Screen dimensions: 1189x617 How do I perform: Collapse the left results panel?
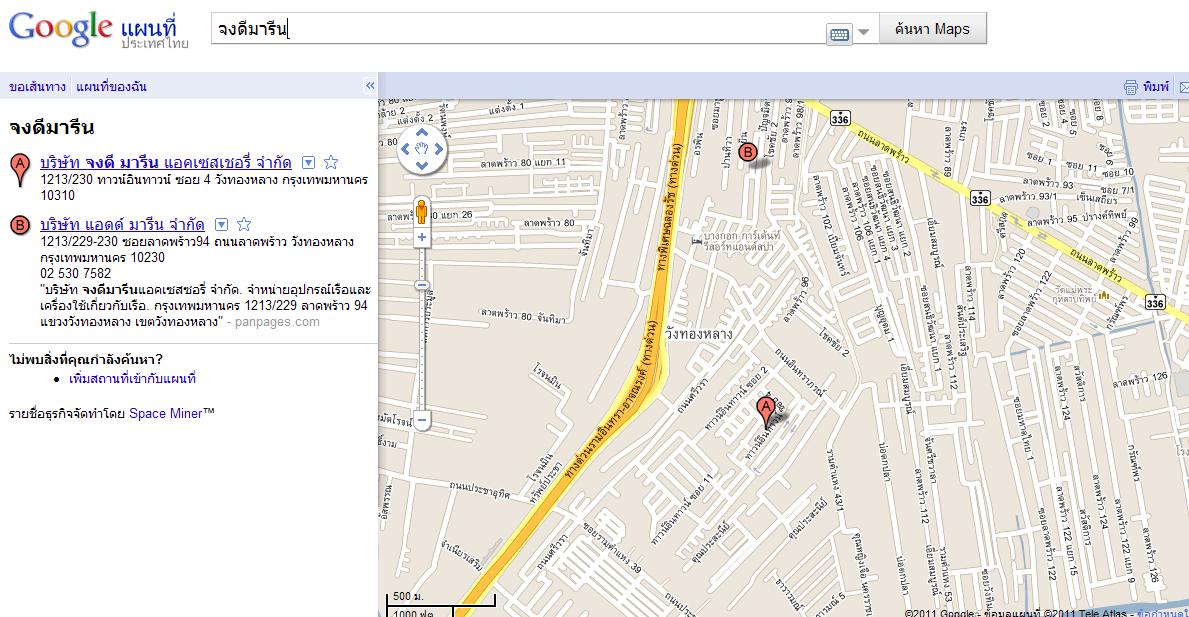369,86
